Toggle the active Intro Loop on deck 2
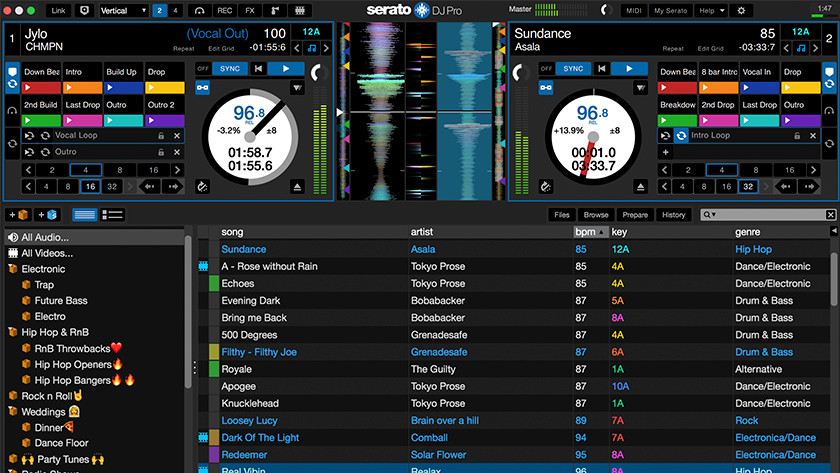The width and height of the screenshot is (840, 473). [681, 136]
